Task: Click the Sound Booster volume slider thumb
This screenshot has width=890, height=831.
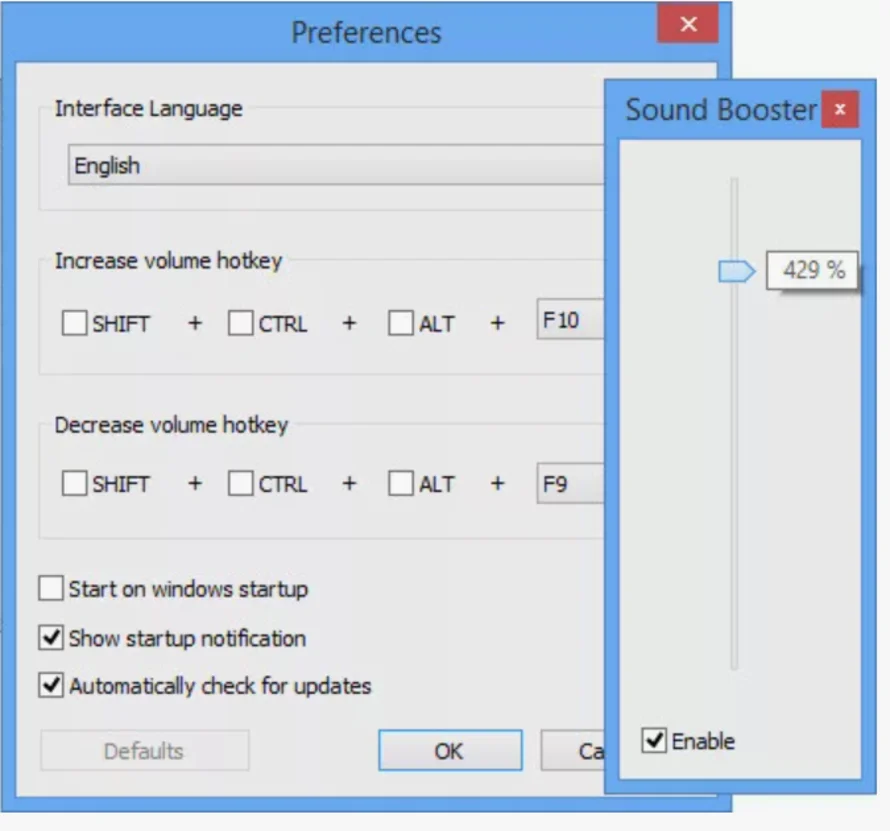Action: pyautogui.click(x=737, y=271)
